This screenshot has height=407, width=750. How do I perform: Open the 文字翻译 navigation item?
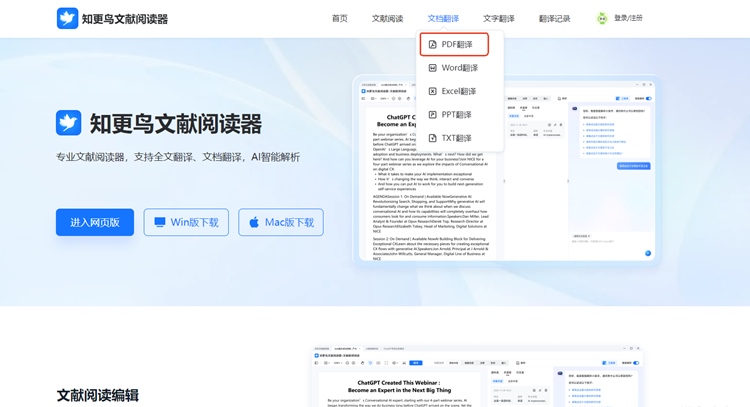point(498,19)
